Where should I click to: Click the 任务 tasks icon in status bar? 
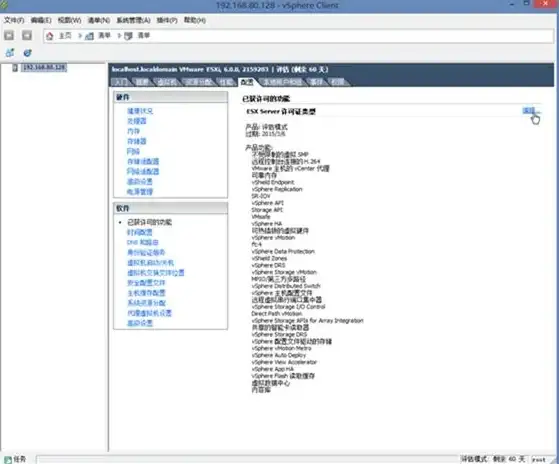point(8,459)
